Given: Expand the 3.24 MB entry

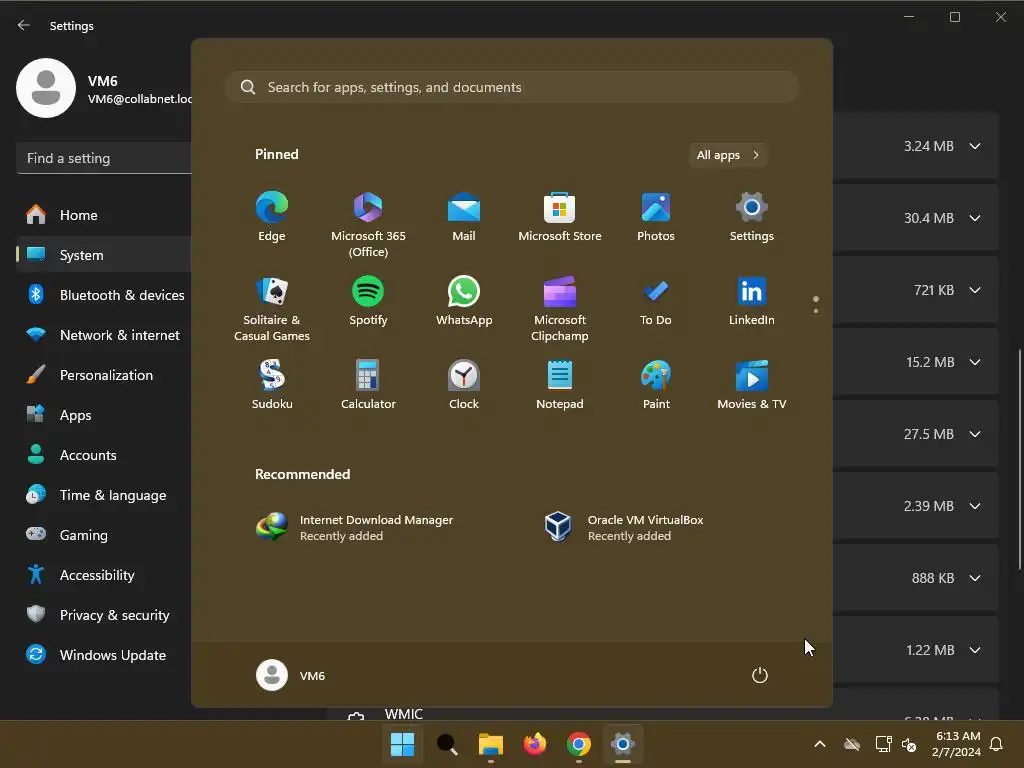Looking at the screenshot, I should [x=975, y=146].
